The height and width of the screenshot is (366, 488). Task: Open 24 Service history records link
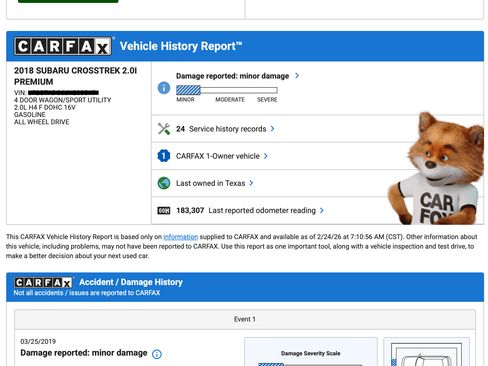(x=221, y=129)
